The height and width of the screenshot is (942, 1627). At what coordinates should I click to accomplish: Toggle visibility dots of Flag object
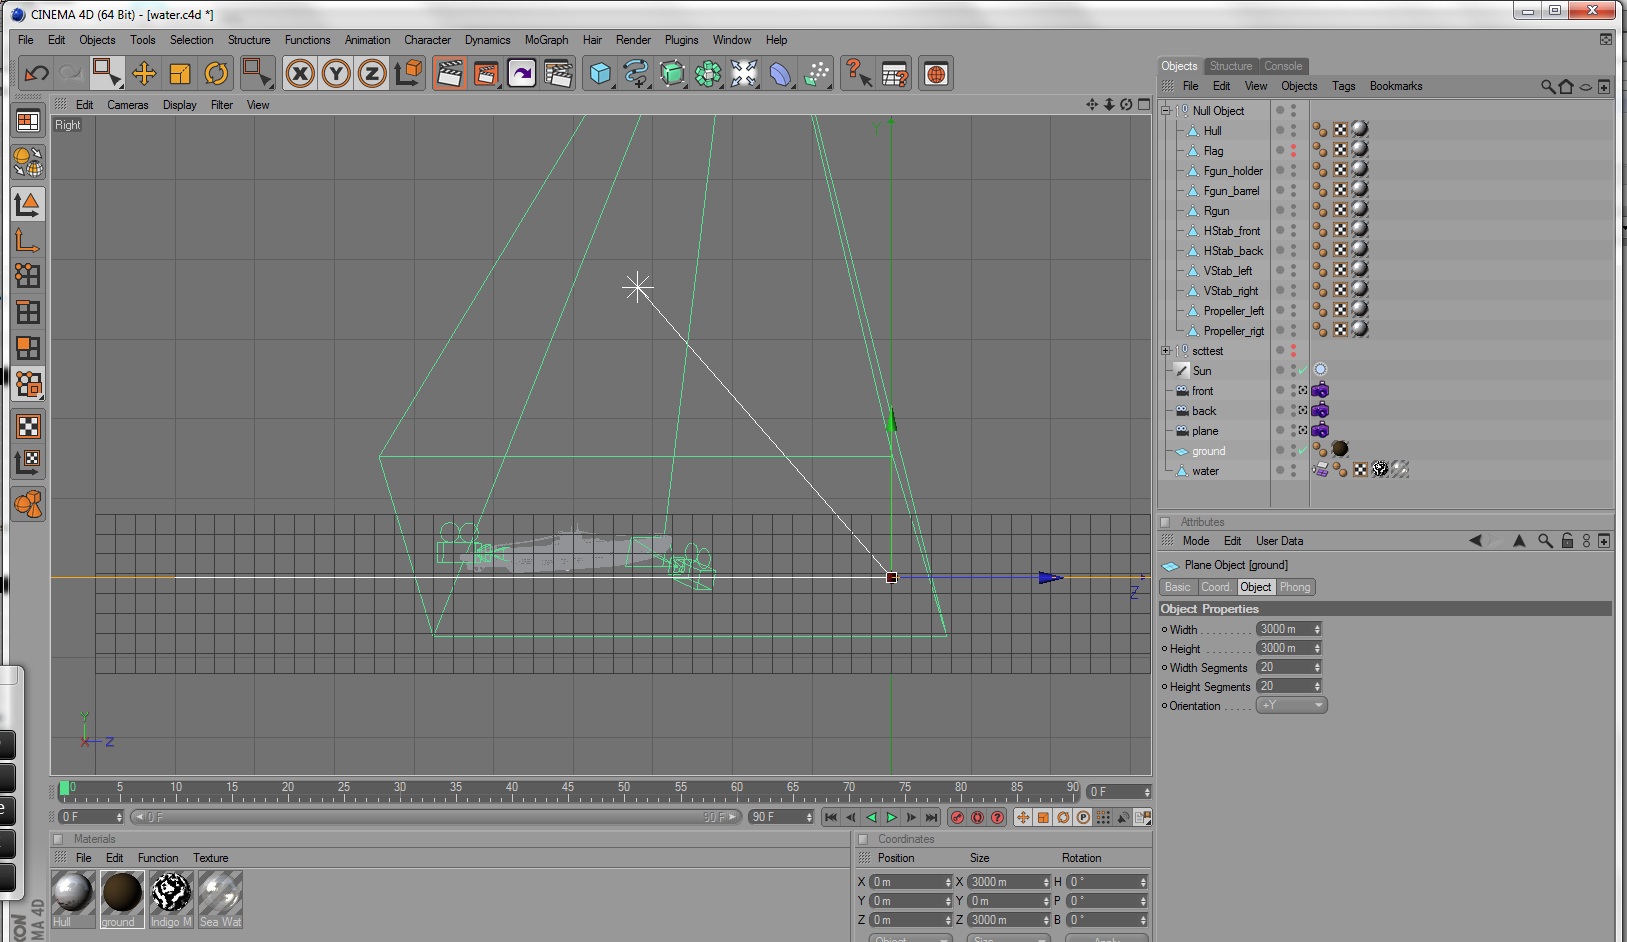(x=1293, y=151)
